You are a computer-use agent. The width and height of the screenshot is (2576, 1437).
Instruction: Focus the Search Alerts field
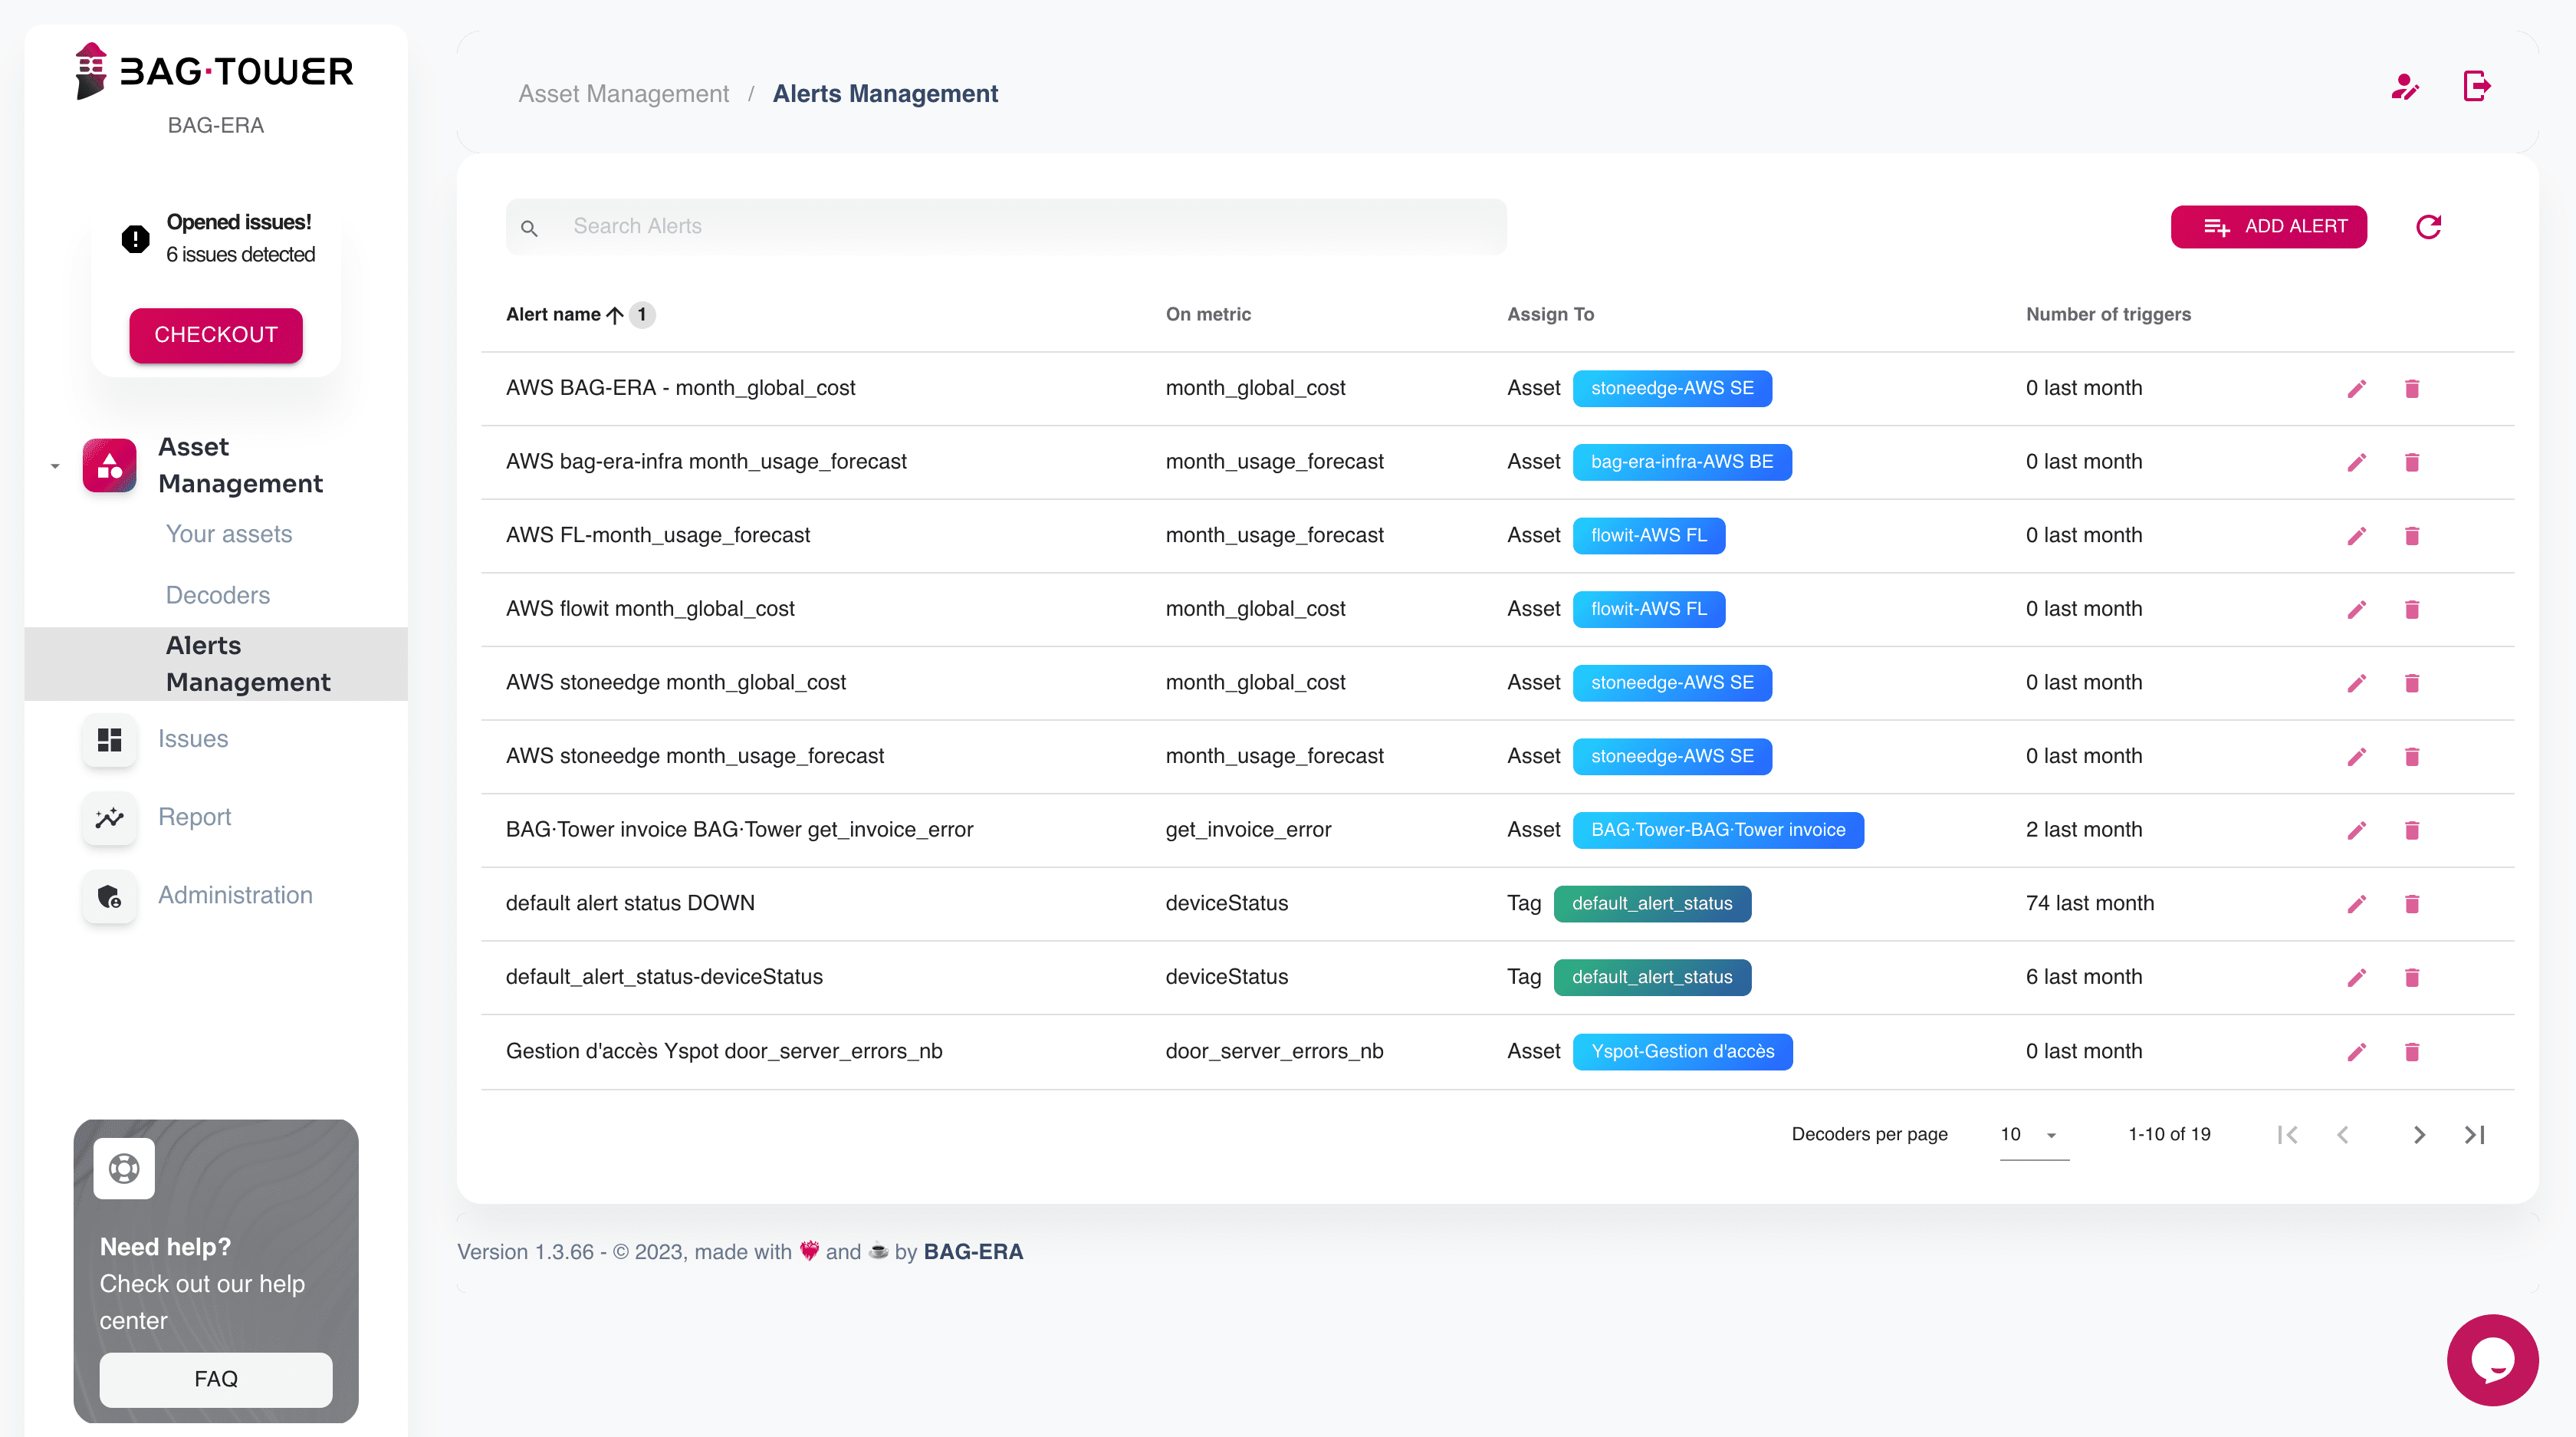pyautogui.click(x=1005, y=227)
